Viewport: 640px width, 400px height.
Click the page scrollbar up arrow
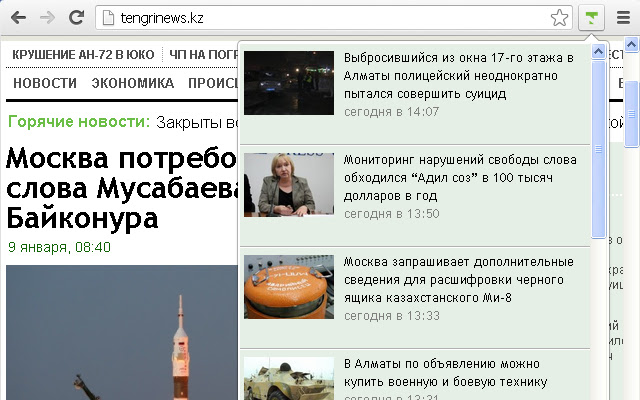[631, 44]
